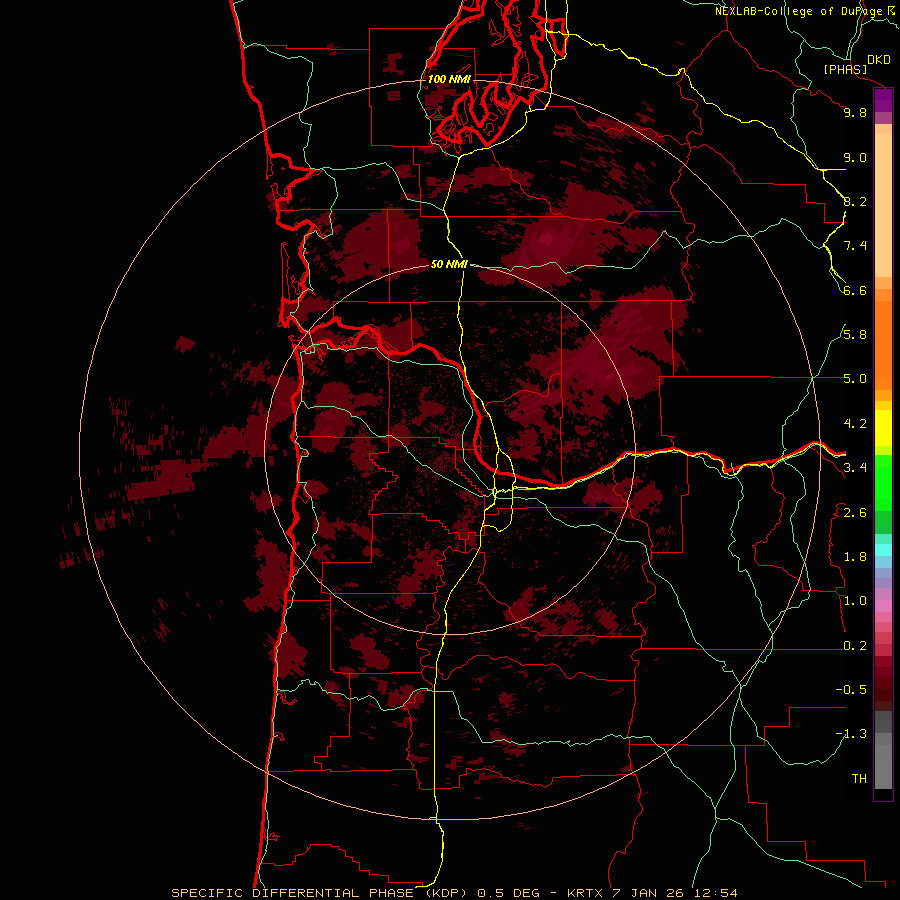The image size is (900, 900).
Task: Click the 1.8 scale value
Action: [x=855, y=557]
